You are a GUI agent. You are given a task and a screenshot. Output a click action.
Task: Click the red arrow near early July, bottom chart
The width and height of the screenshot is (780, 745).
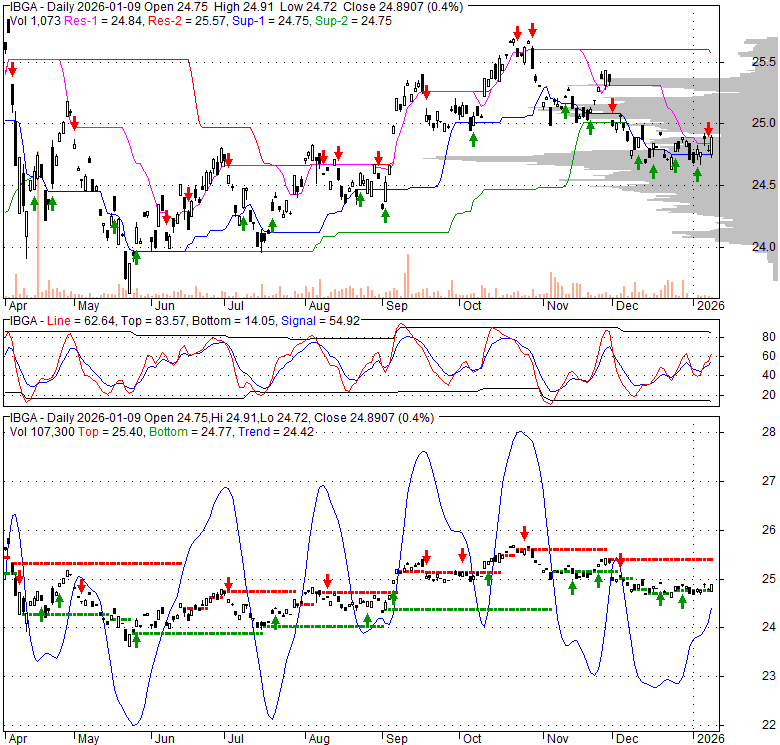tap(228, 584)
